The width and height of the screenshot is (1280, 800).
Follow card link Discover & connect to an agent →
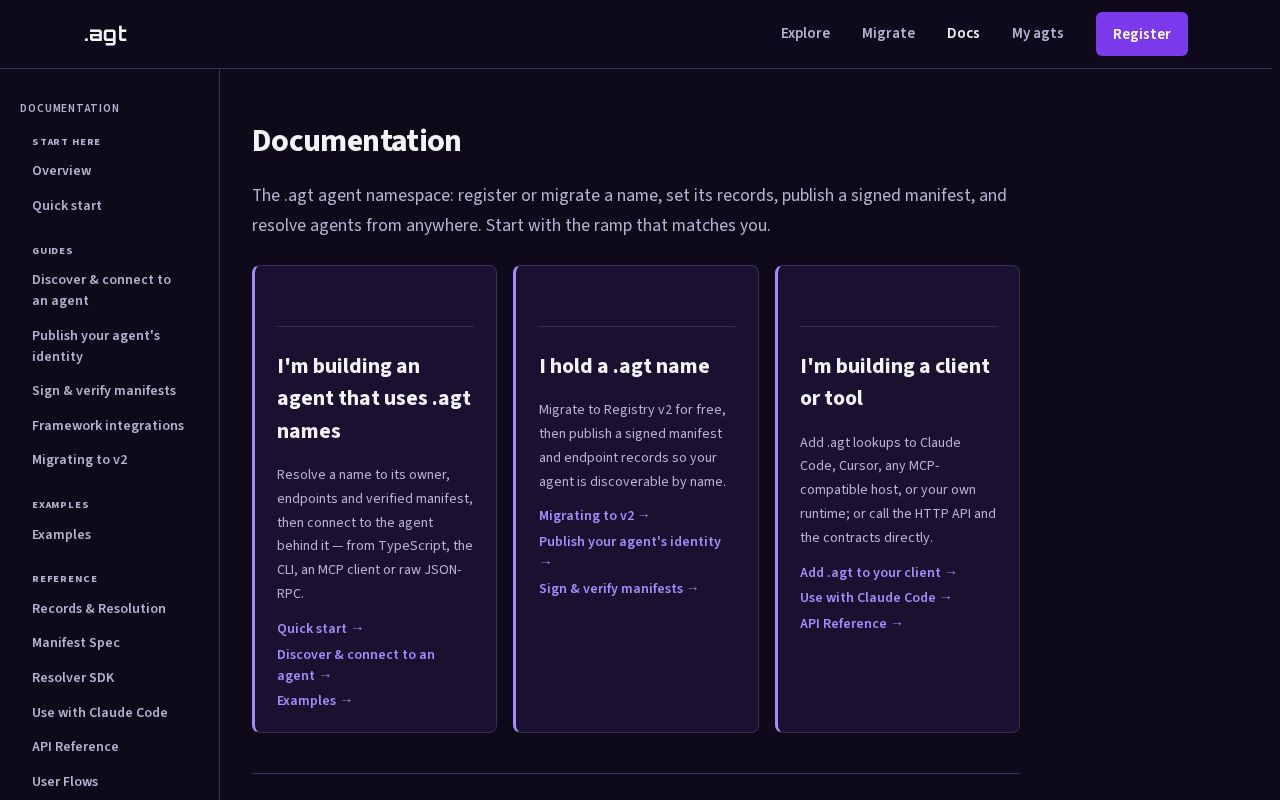point(356,665)
